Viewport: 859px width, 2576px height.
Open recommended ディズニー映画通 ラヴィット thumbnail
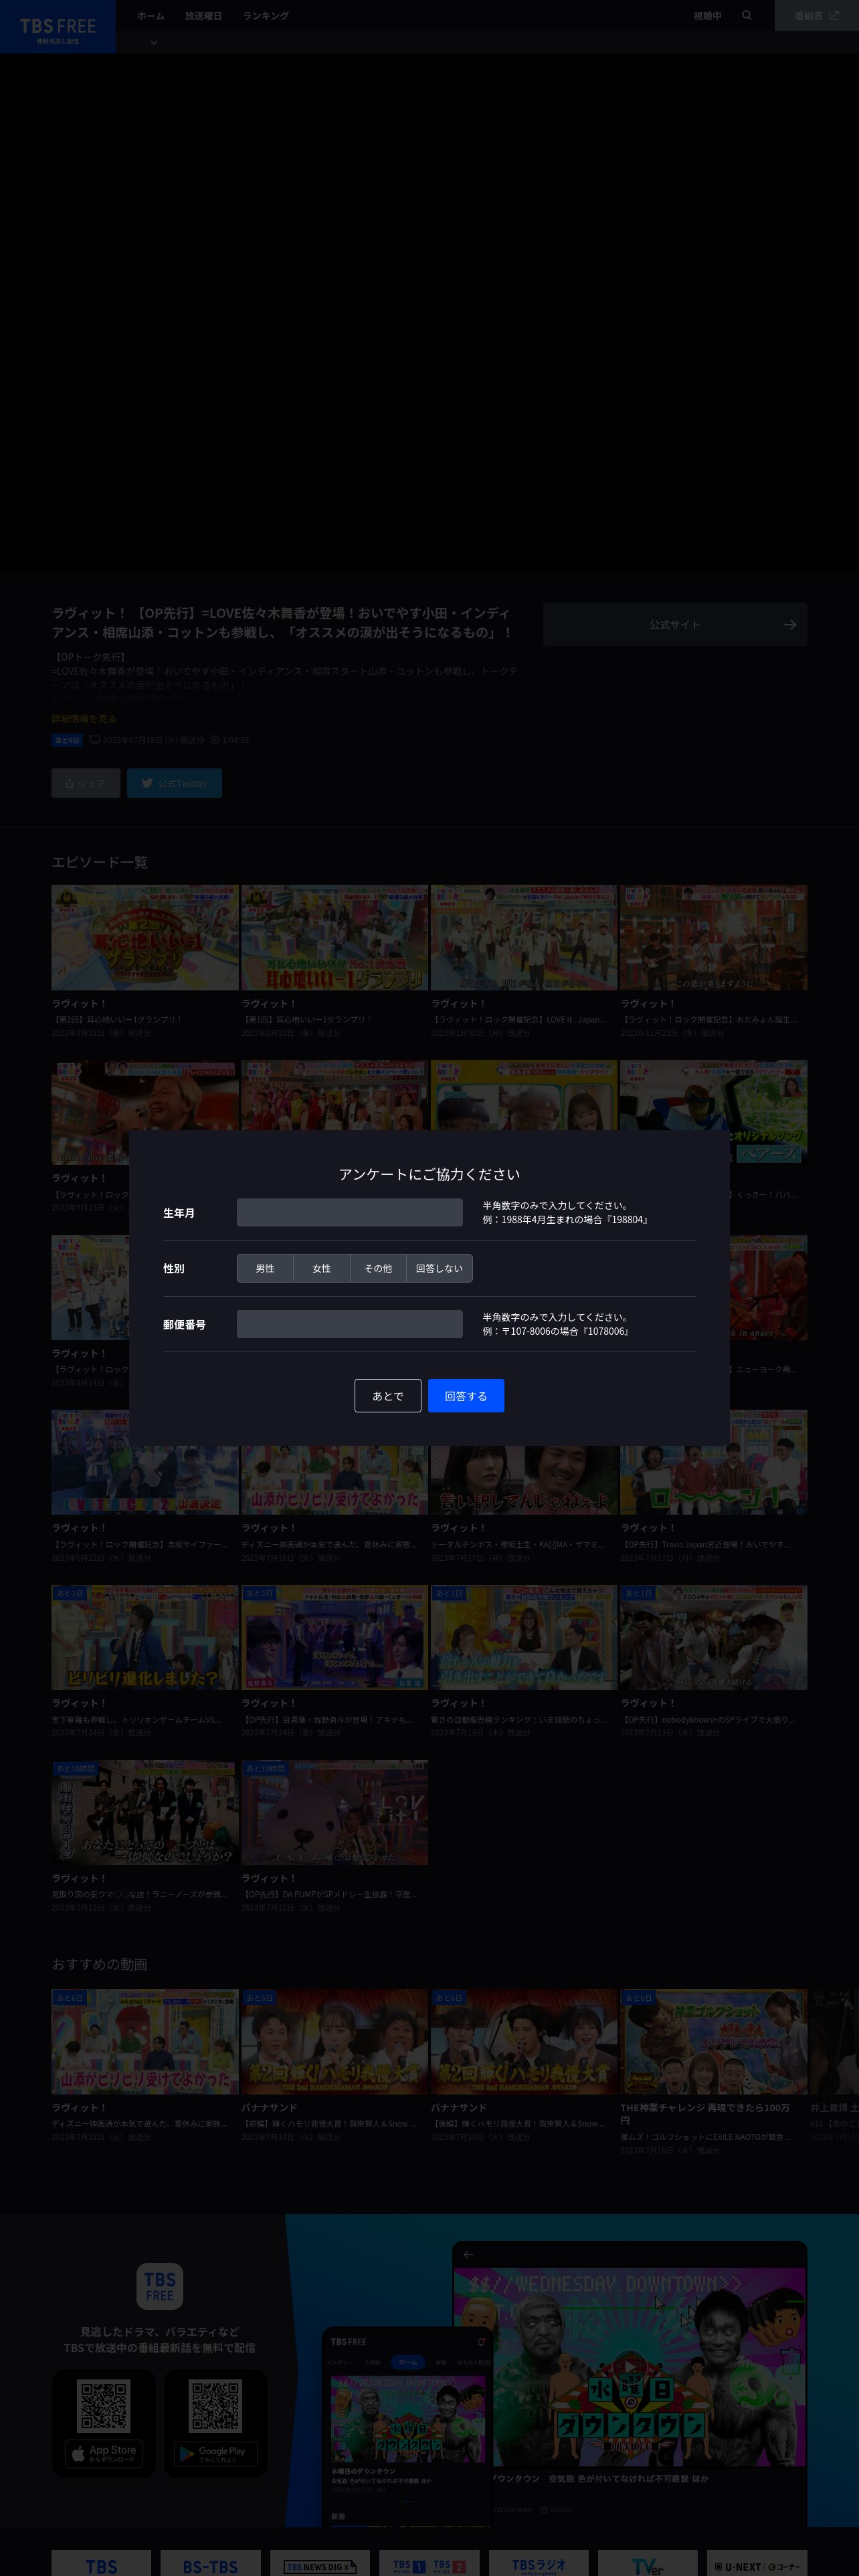point(145,2041)
